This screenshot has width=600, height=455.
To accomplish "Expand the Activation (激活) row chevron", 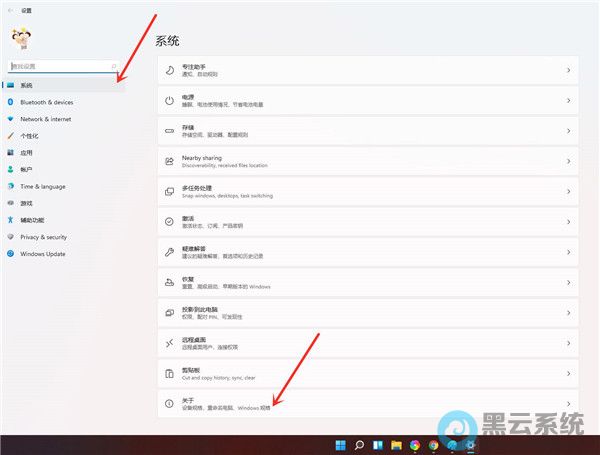I will [x=568, y=221].
